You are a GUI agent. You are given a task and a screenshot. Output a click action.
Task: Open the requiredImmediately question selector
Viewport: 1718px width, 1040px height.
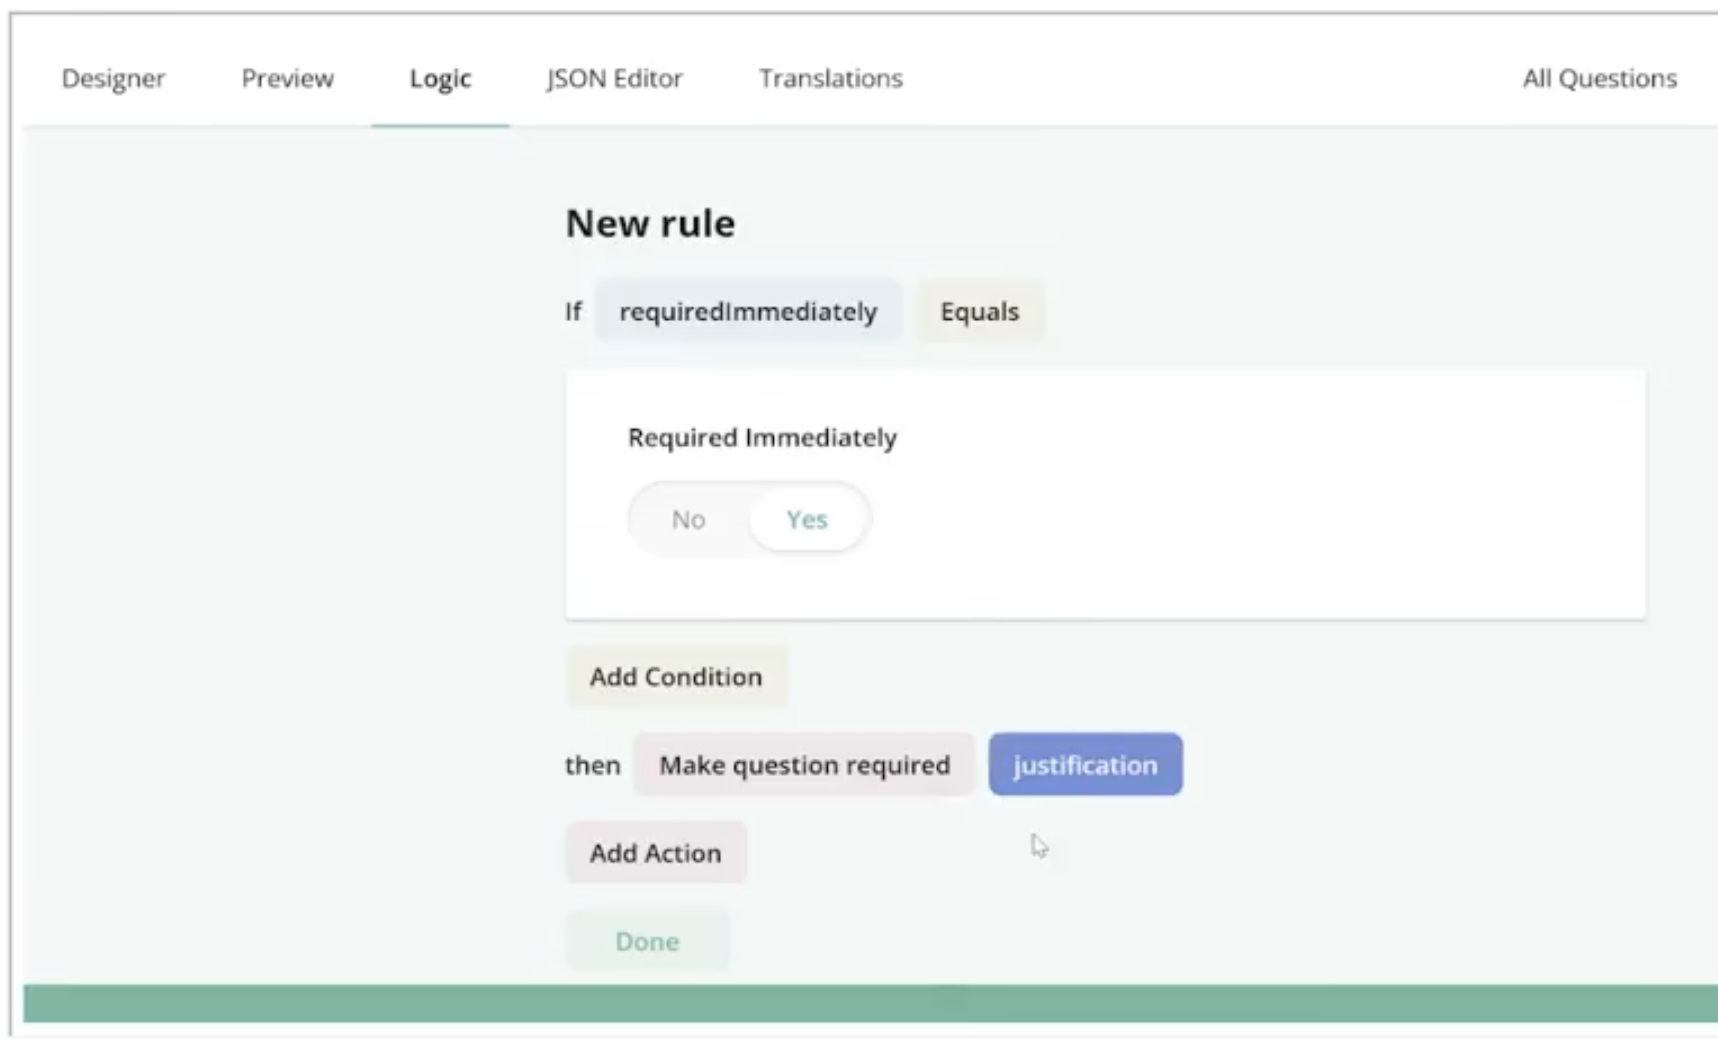748,312
